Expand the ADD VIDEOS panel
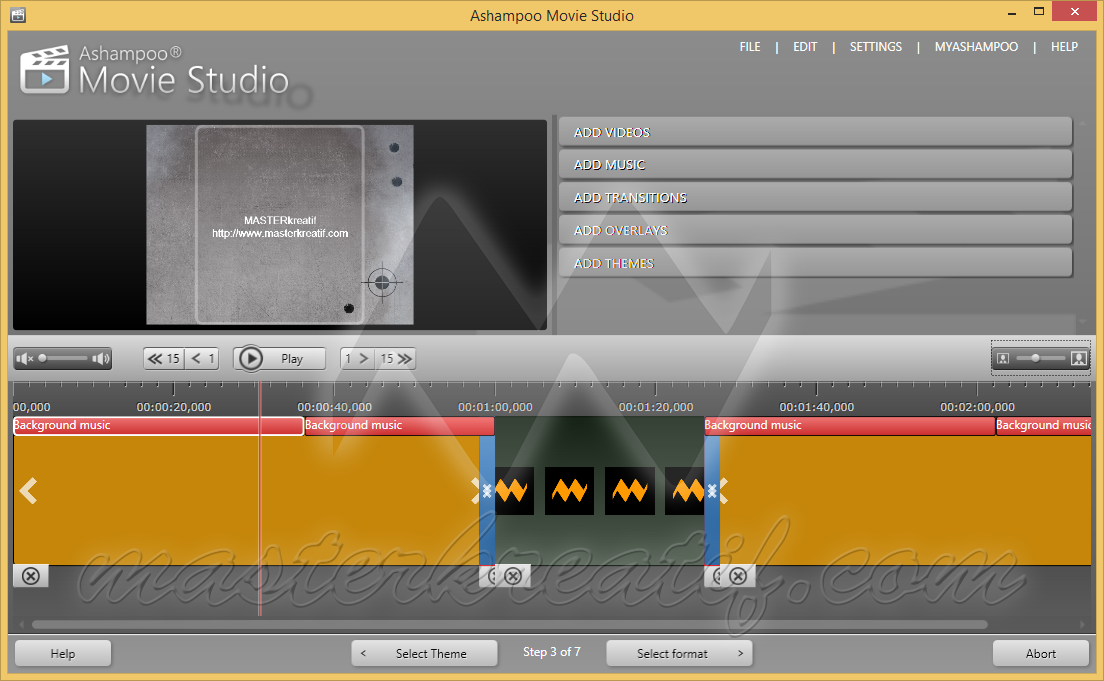 [815, 132]
